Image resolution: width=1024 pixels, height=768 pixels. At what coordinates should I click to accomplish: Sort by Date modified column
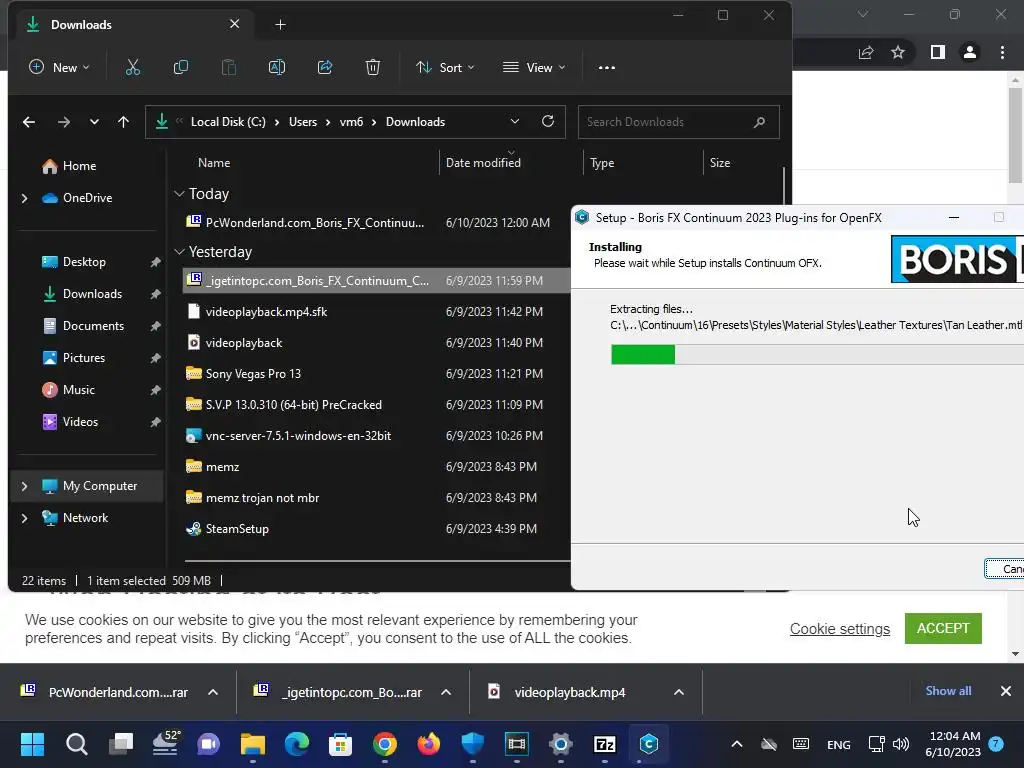pyautogui.click(x=483, y=163)
